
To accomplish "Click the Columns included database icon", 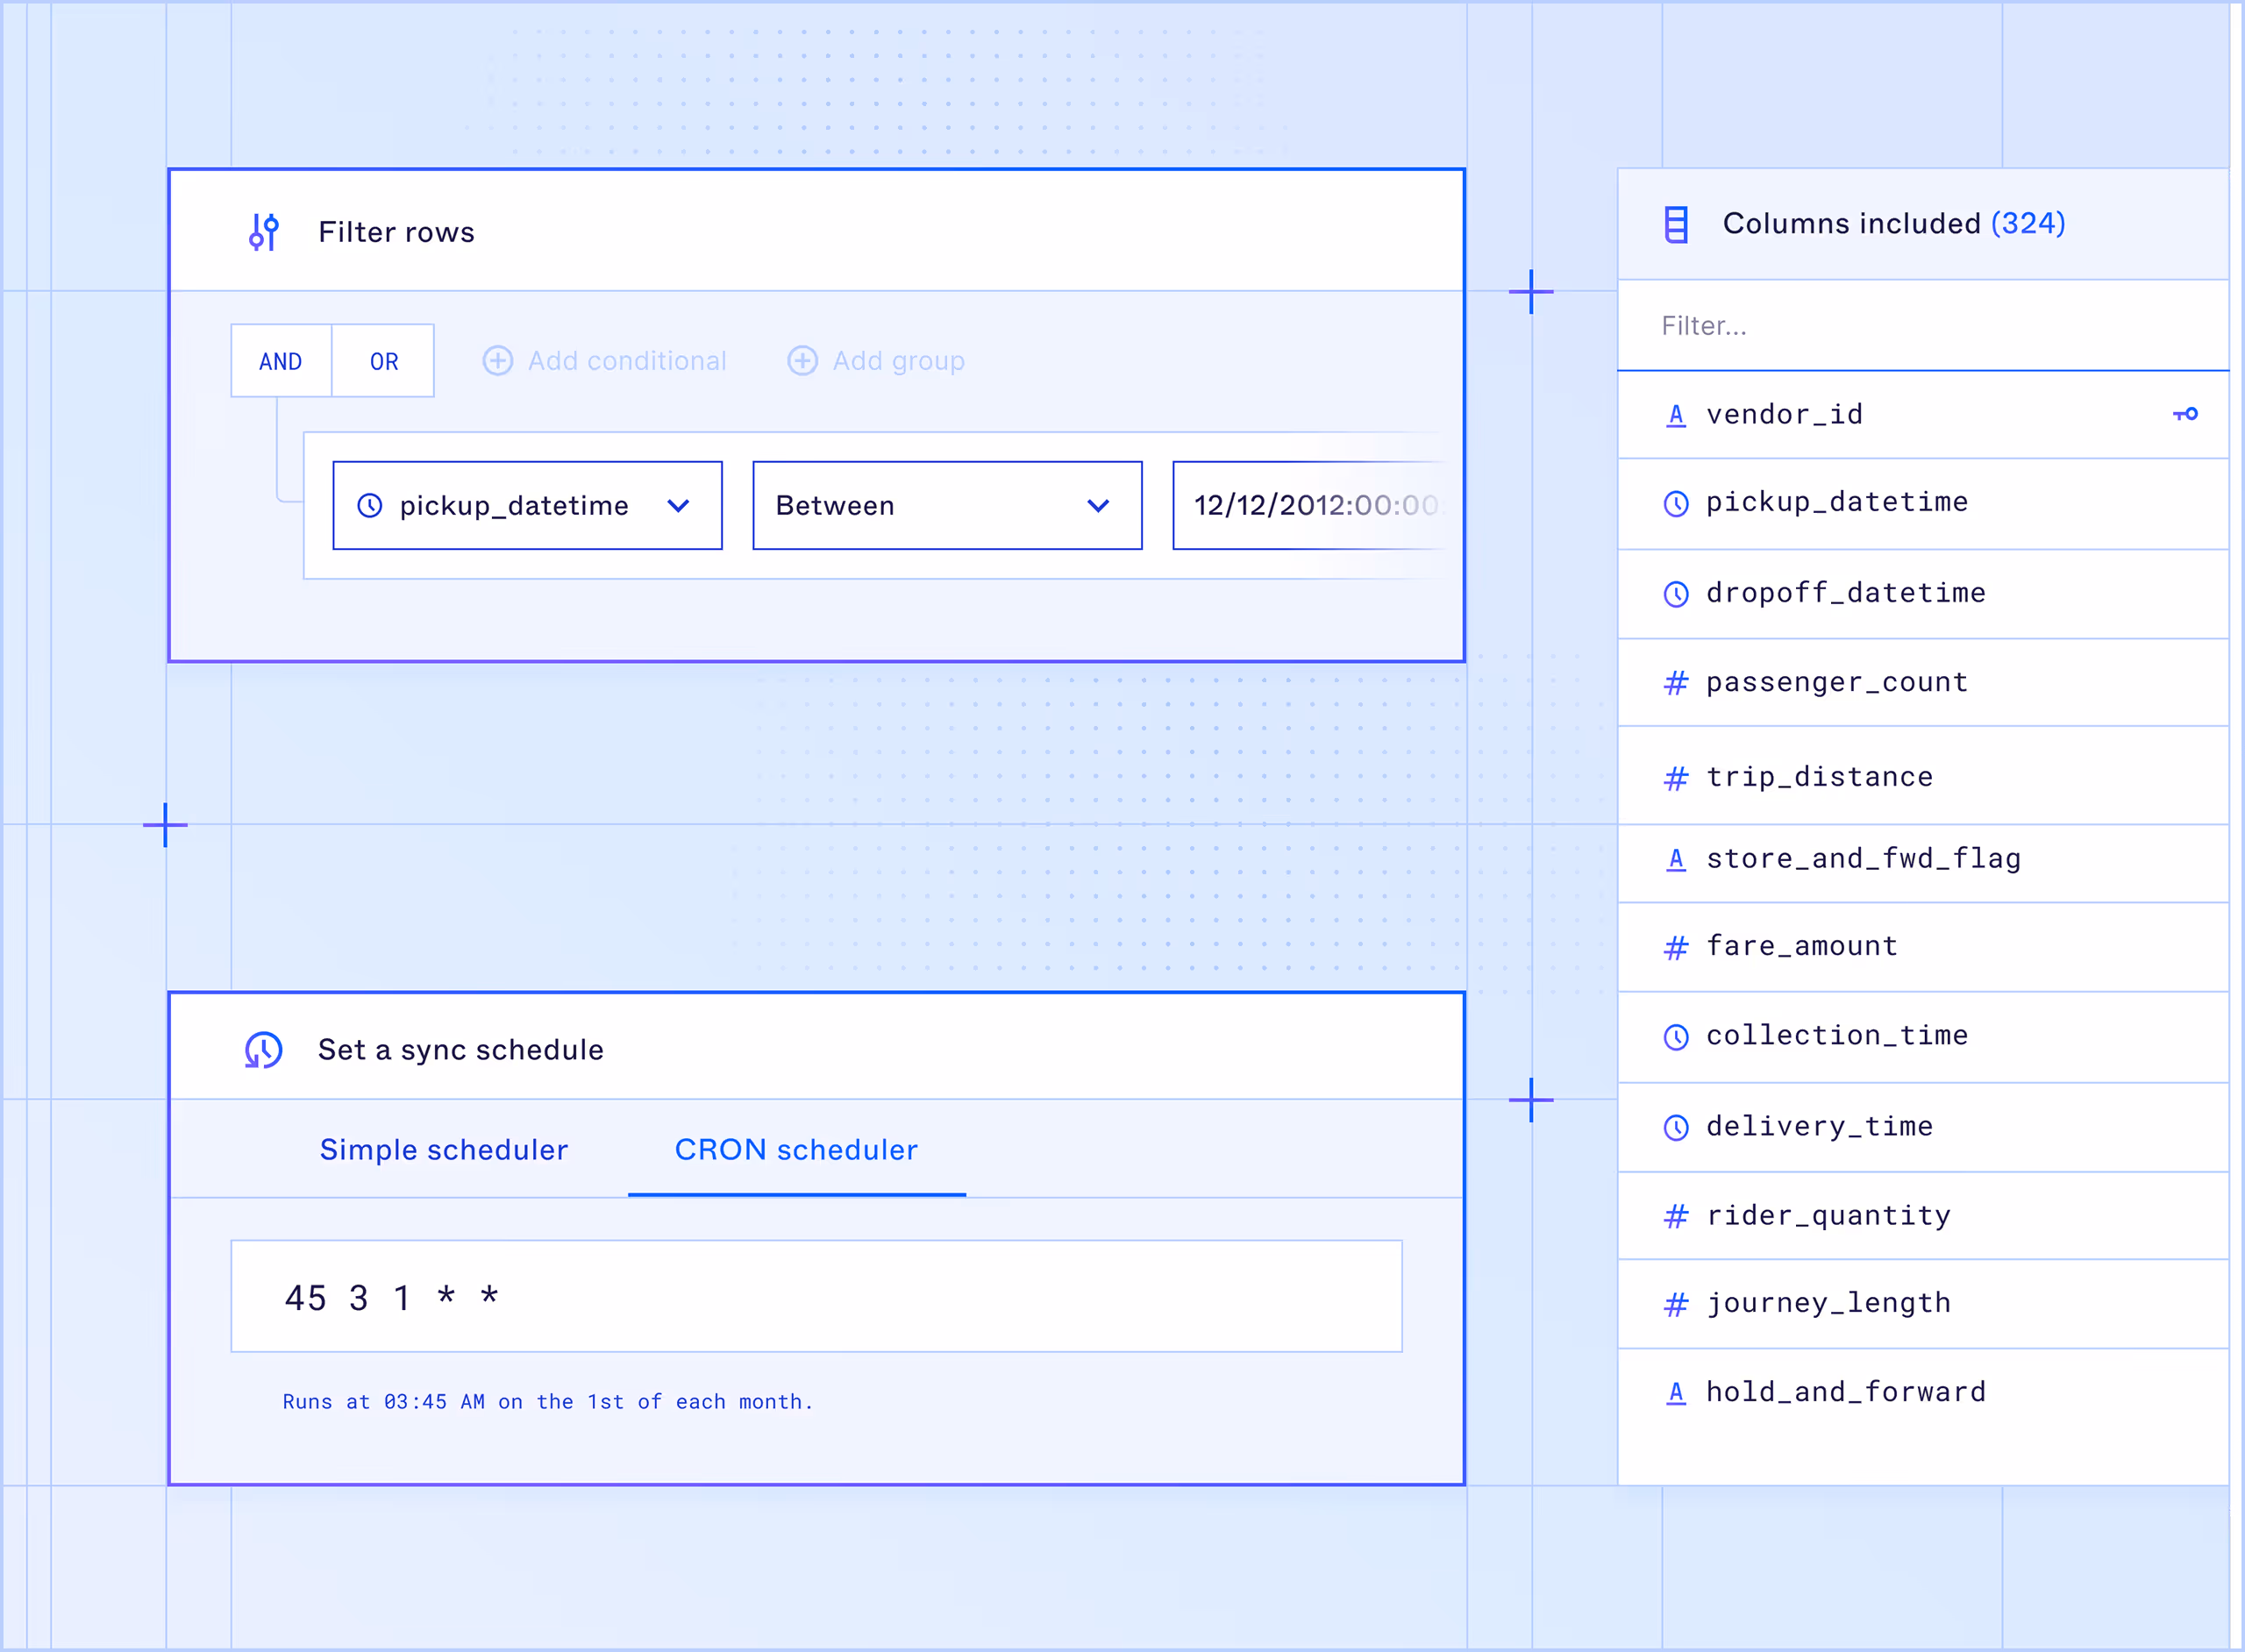I will [x=1676, y=224].
